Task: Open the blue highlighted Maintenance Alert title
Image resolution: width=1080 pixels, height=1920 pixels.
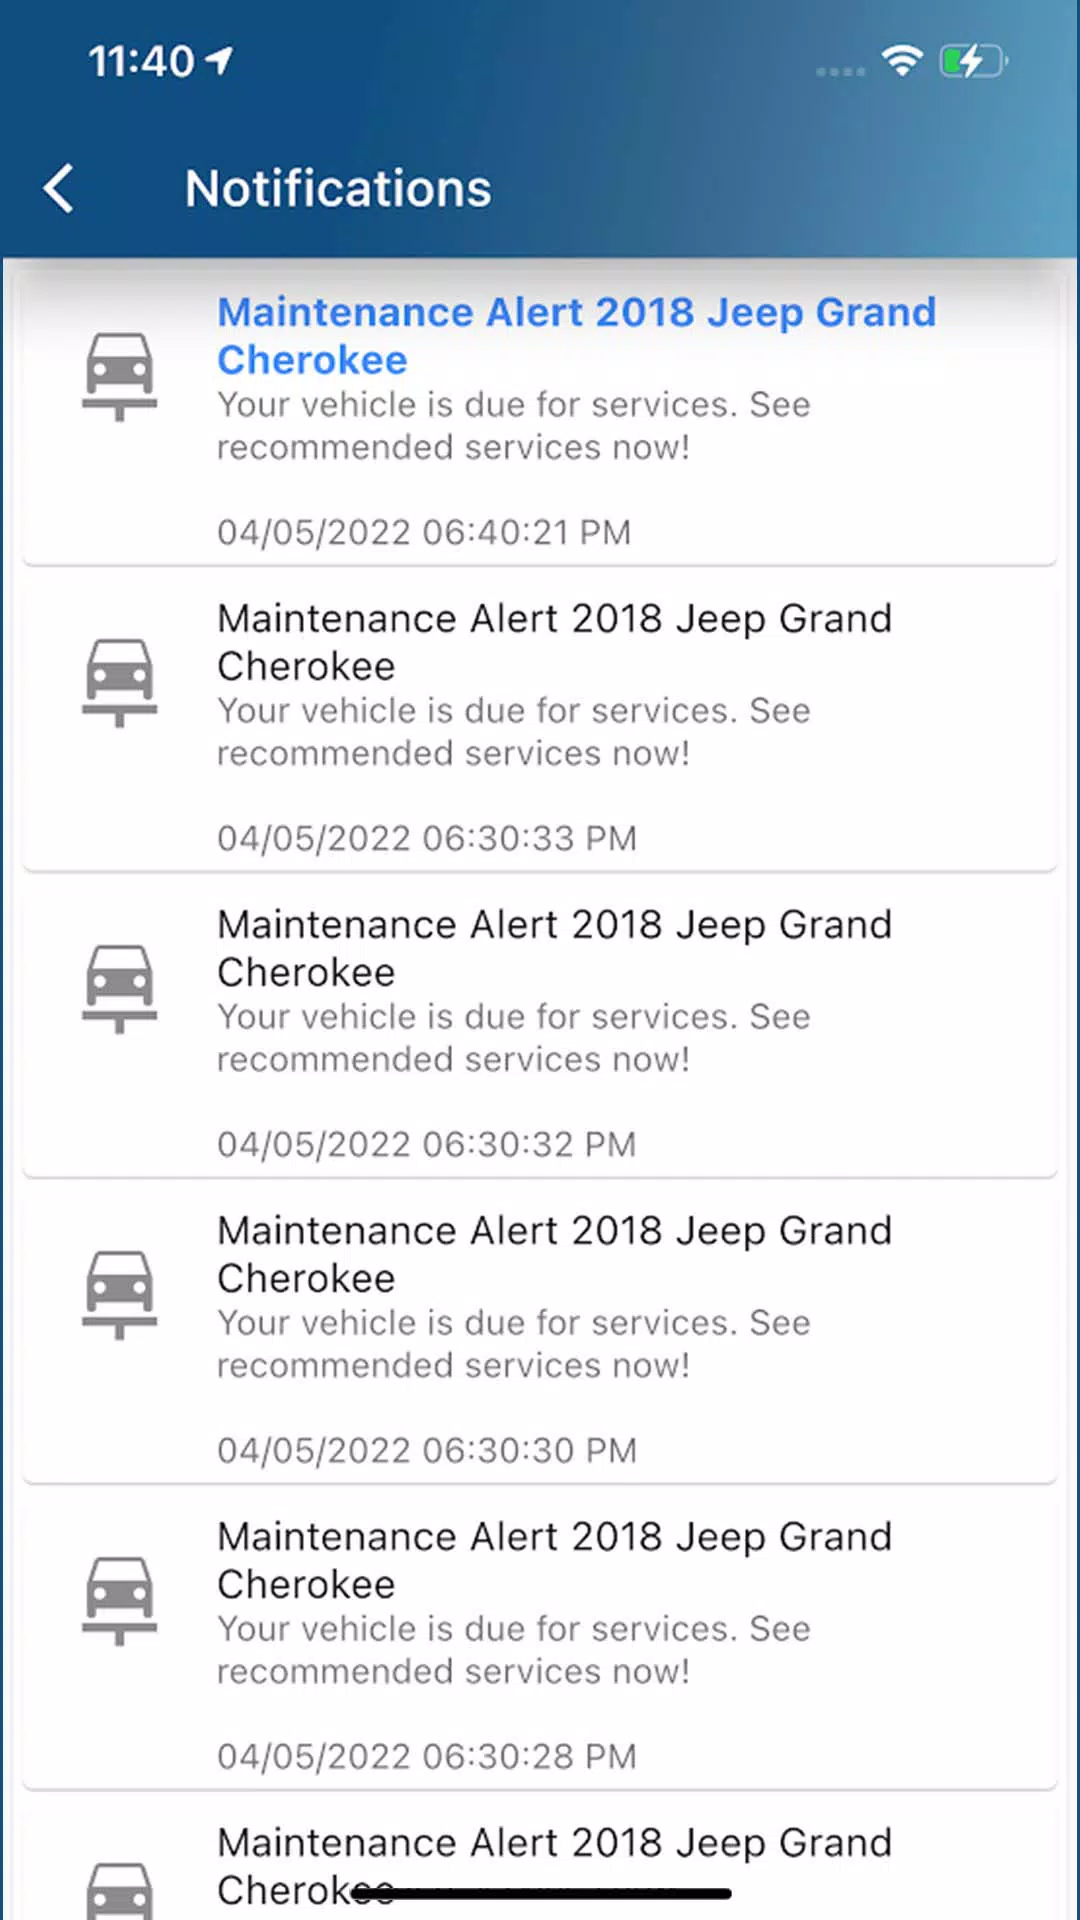Action: point(576,336)
